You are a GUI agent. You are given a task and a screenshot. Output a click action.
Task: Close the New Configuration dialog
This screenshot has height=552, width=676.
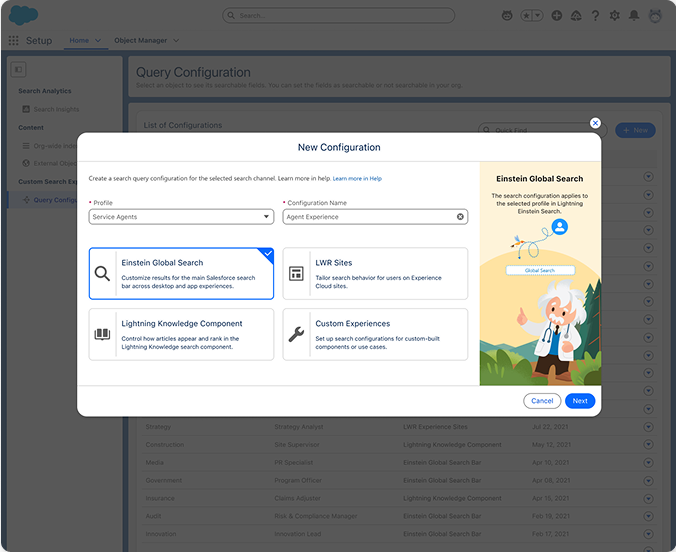[595, 123]
